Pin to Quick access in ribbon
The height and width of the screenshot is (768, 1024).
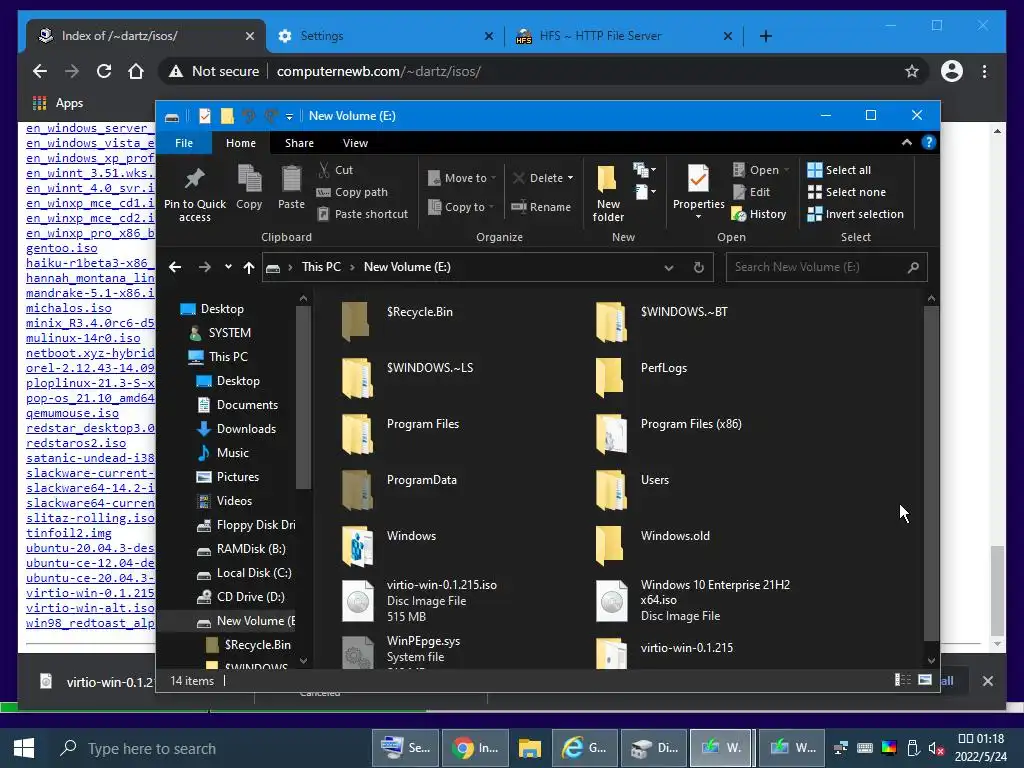[195, 194]
